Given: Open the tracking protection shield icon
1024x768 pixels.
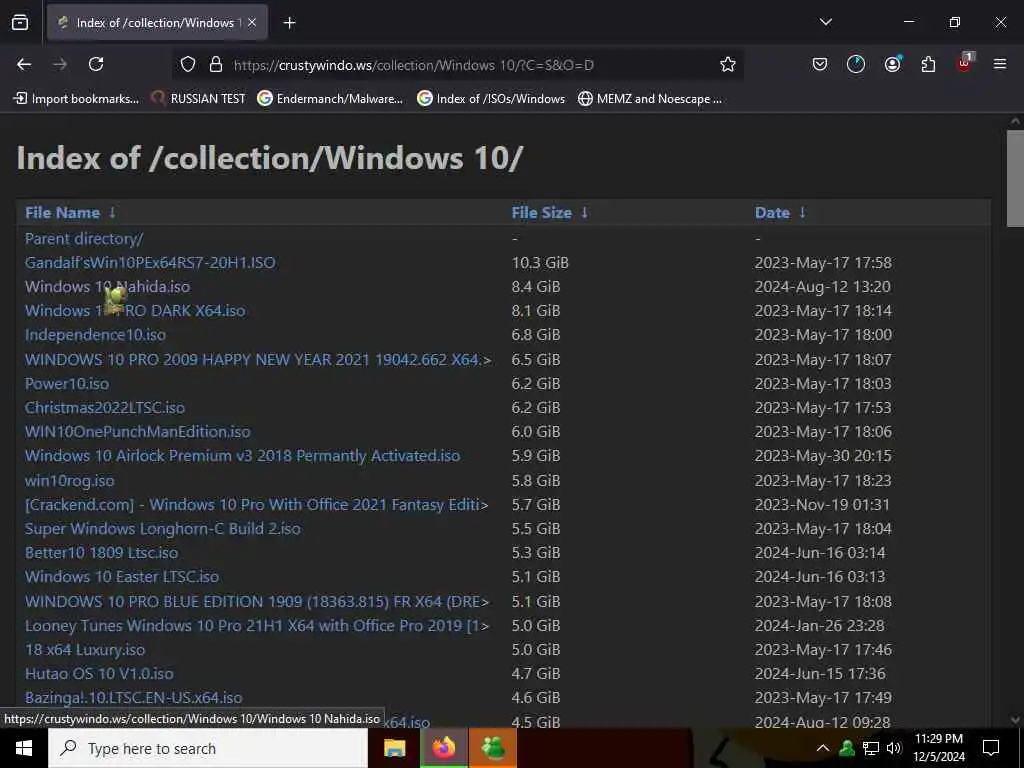Looking at the screenshot, I should 188,64.
